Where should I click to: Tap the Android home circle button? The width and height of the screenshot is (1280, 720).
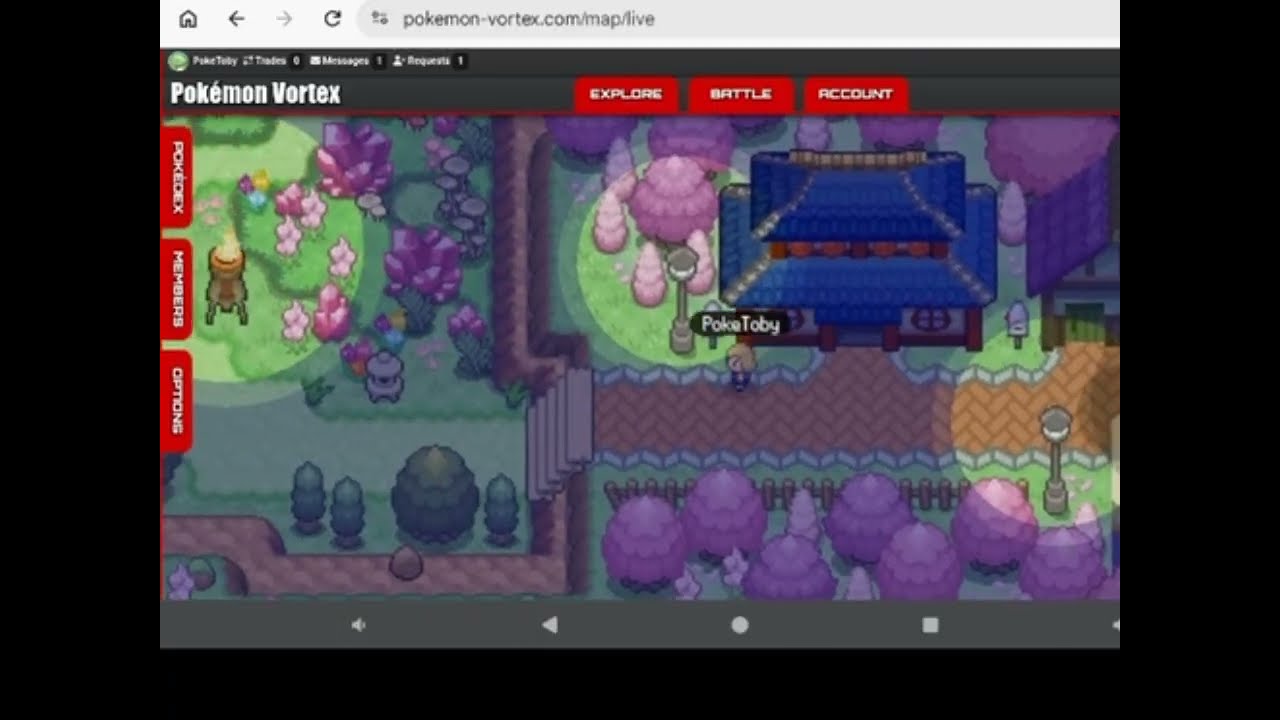(x=740, y=625)
